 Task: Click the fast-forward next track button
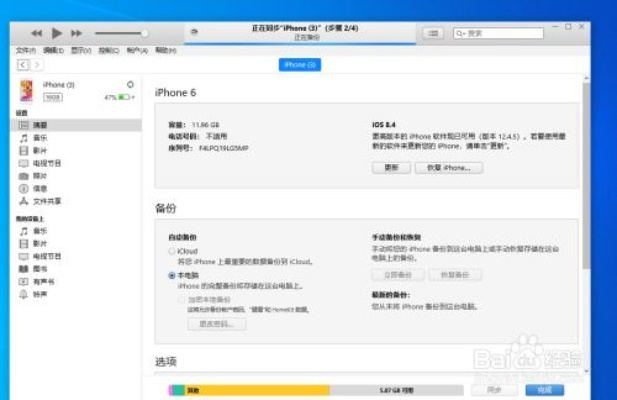click(76, 33)
